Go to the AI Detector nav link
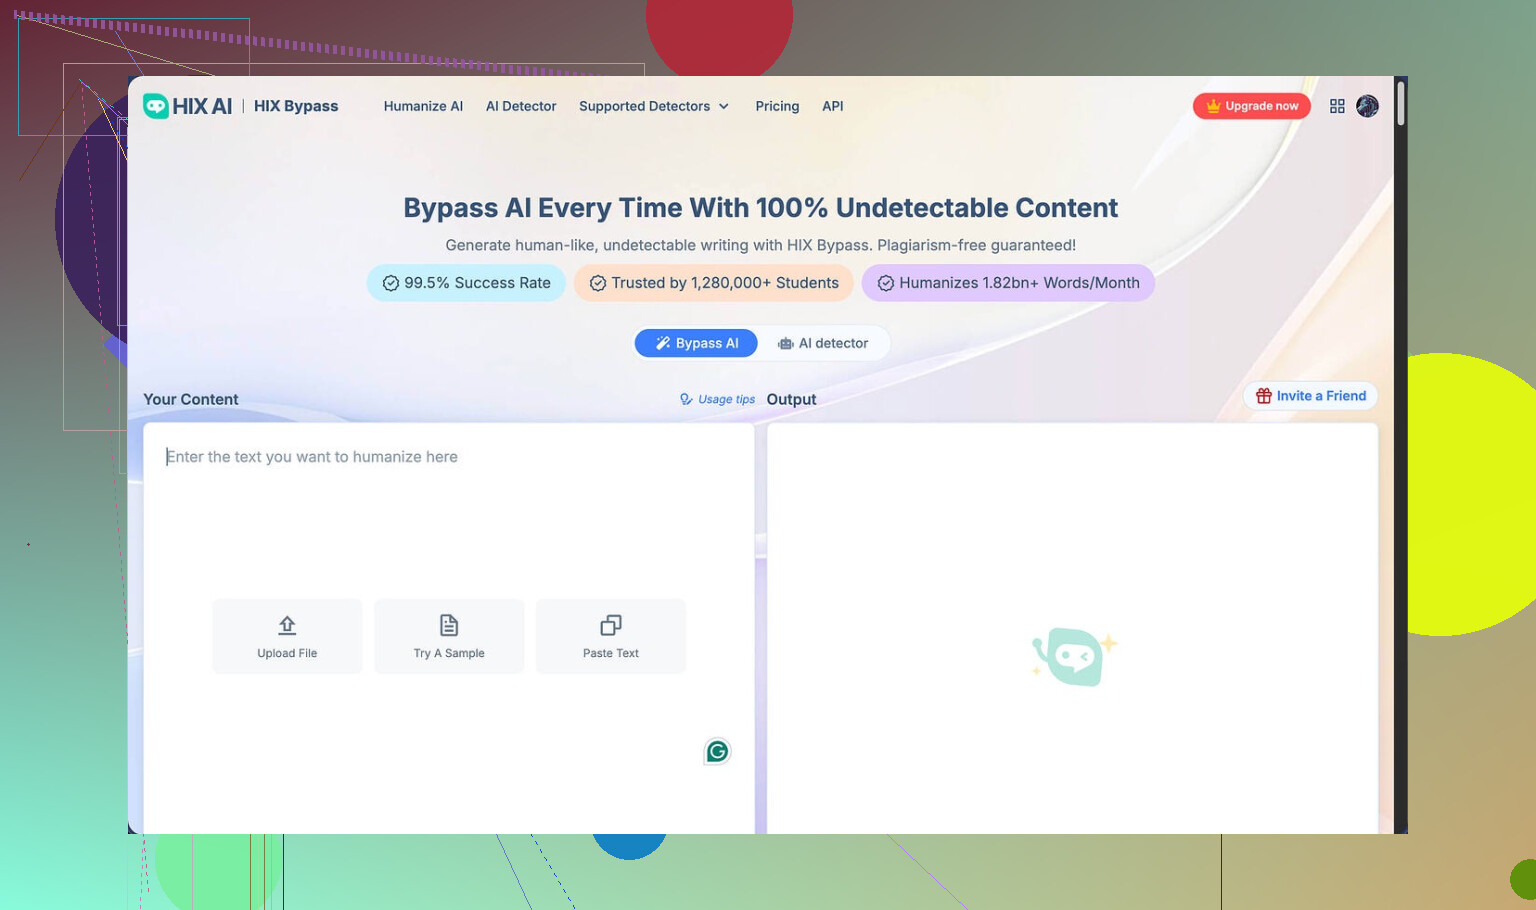Viewport: 1536px width, 910px height. (x=521, y=106)
